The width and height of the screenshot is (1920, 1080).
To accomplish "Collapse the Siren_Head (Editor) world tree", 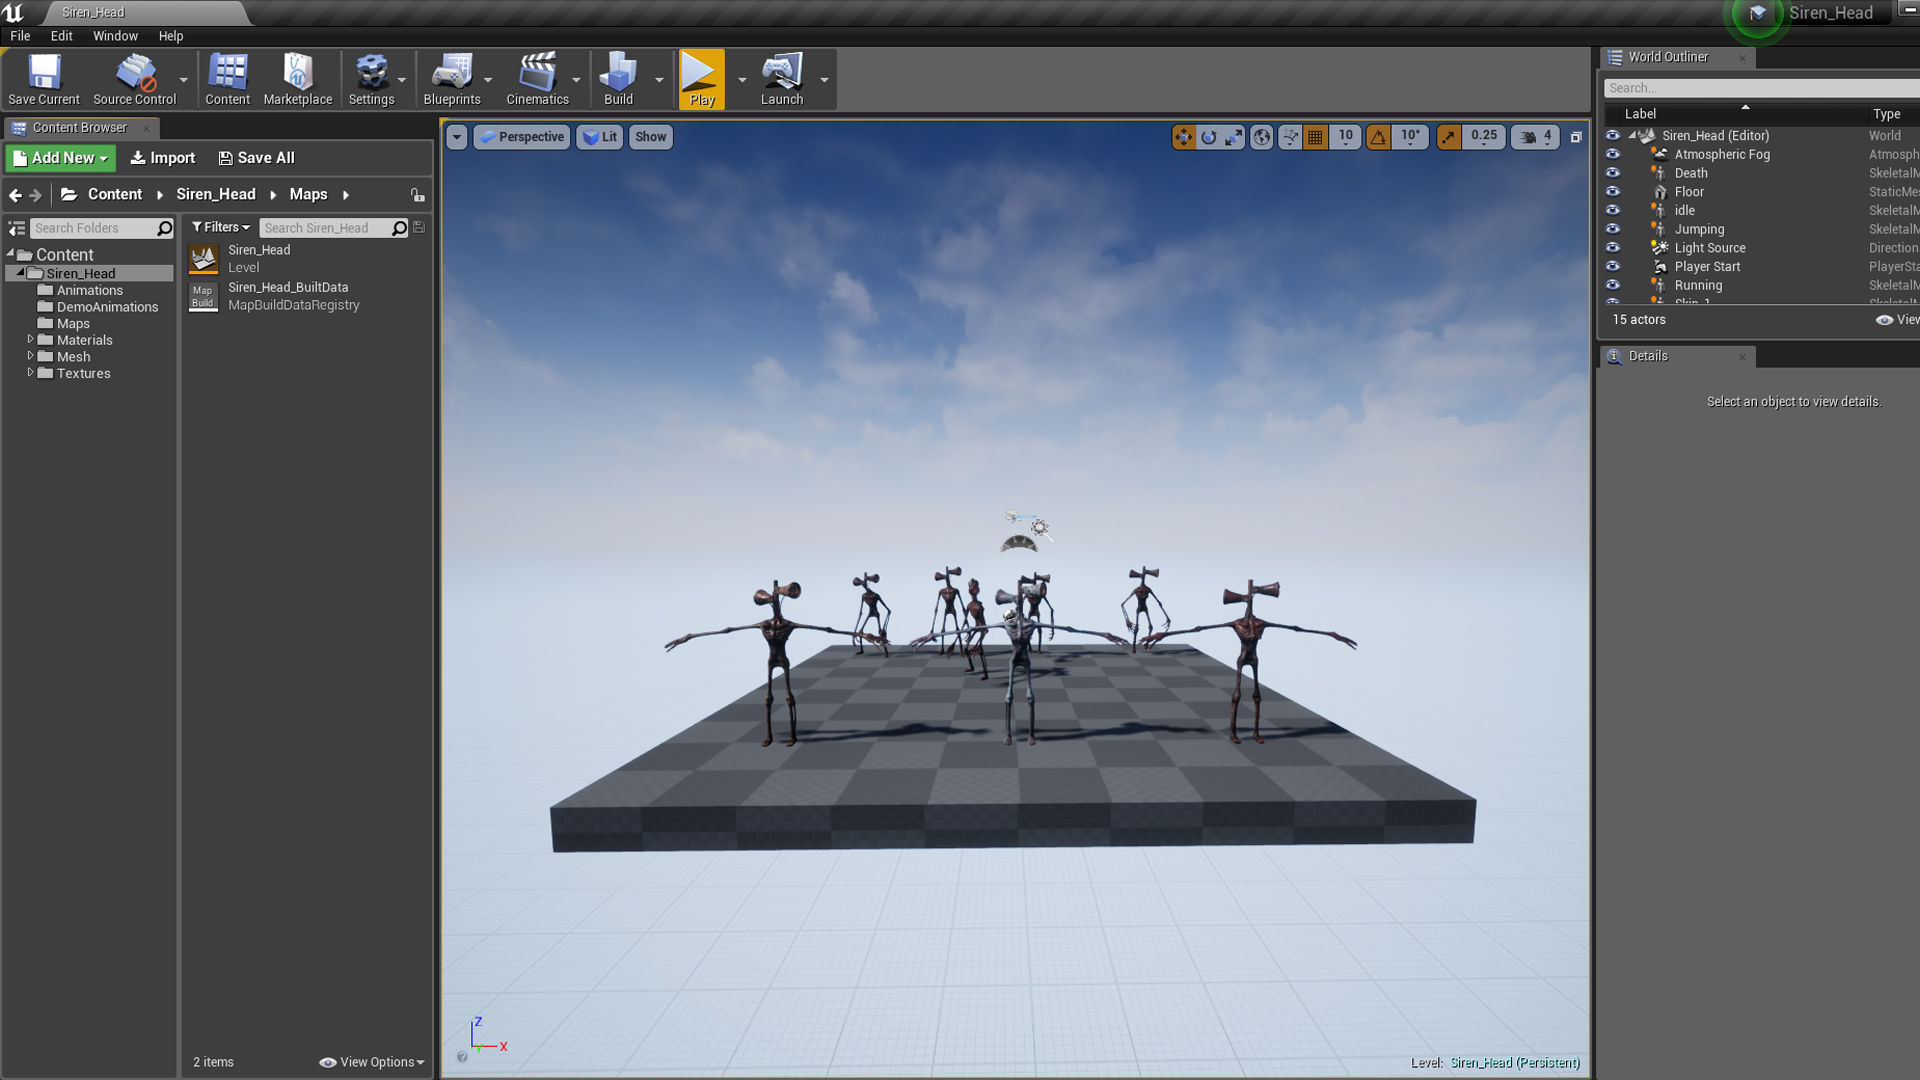I will [1634, 135].
